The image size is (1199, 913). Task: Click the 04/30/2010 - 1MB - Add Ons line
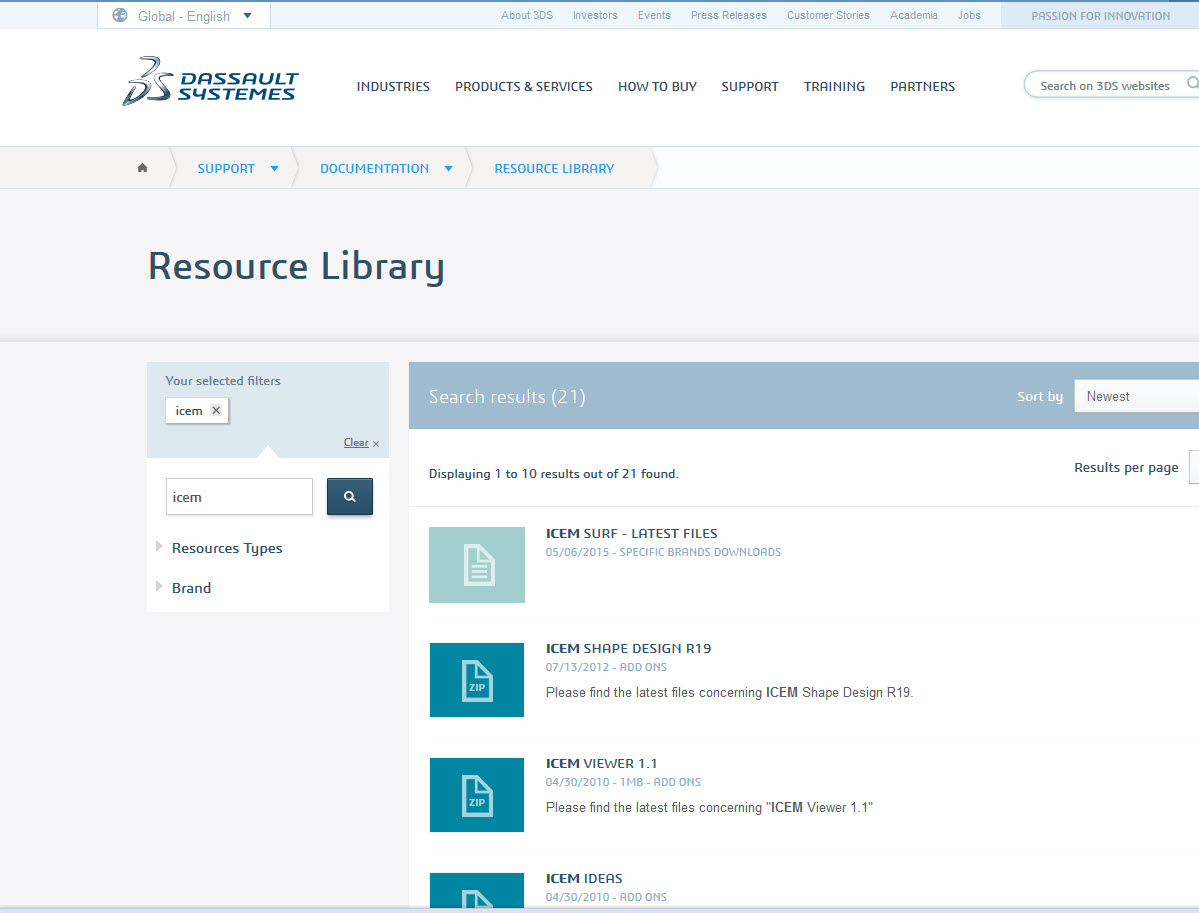623,782
